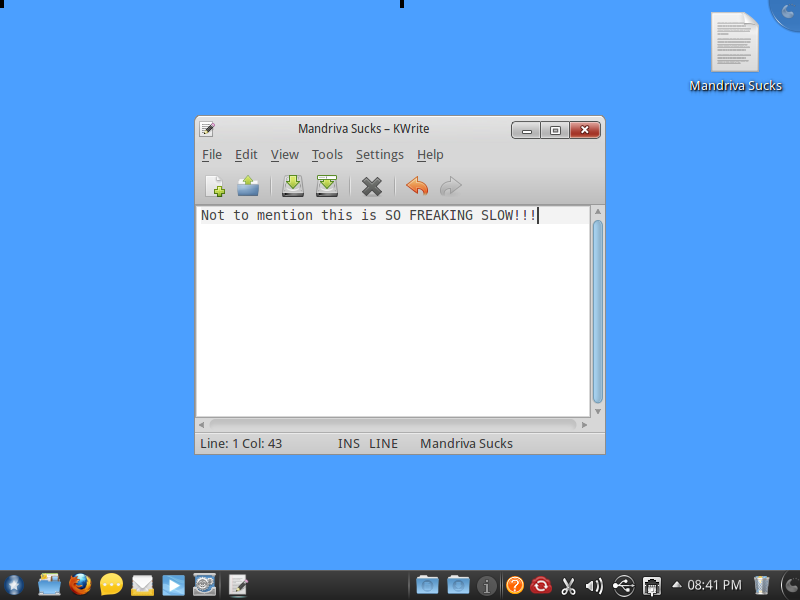Click the KWrite window menu icon in title bar
This screenshot has width=800, height=600.
point(207,129)
